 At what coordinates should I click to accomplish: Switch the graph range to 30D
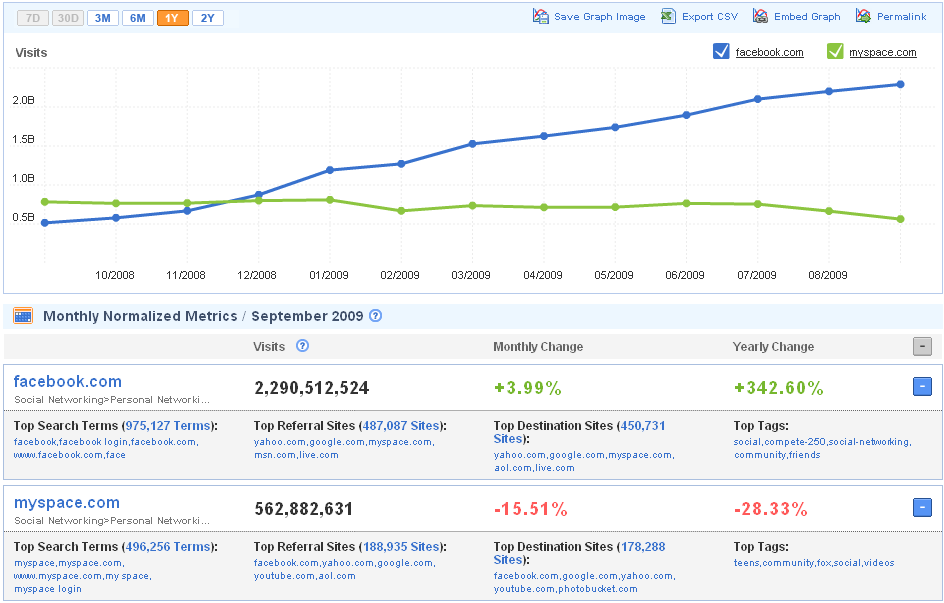68,18
